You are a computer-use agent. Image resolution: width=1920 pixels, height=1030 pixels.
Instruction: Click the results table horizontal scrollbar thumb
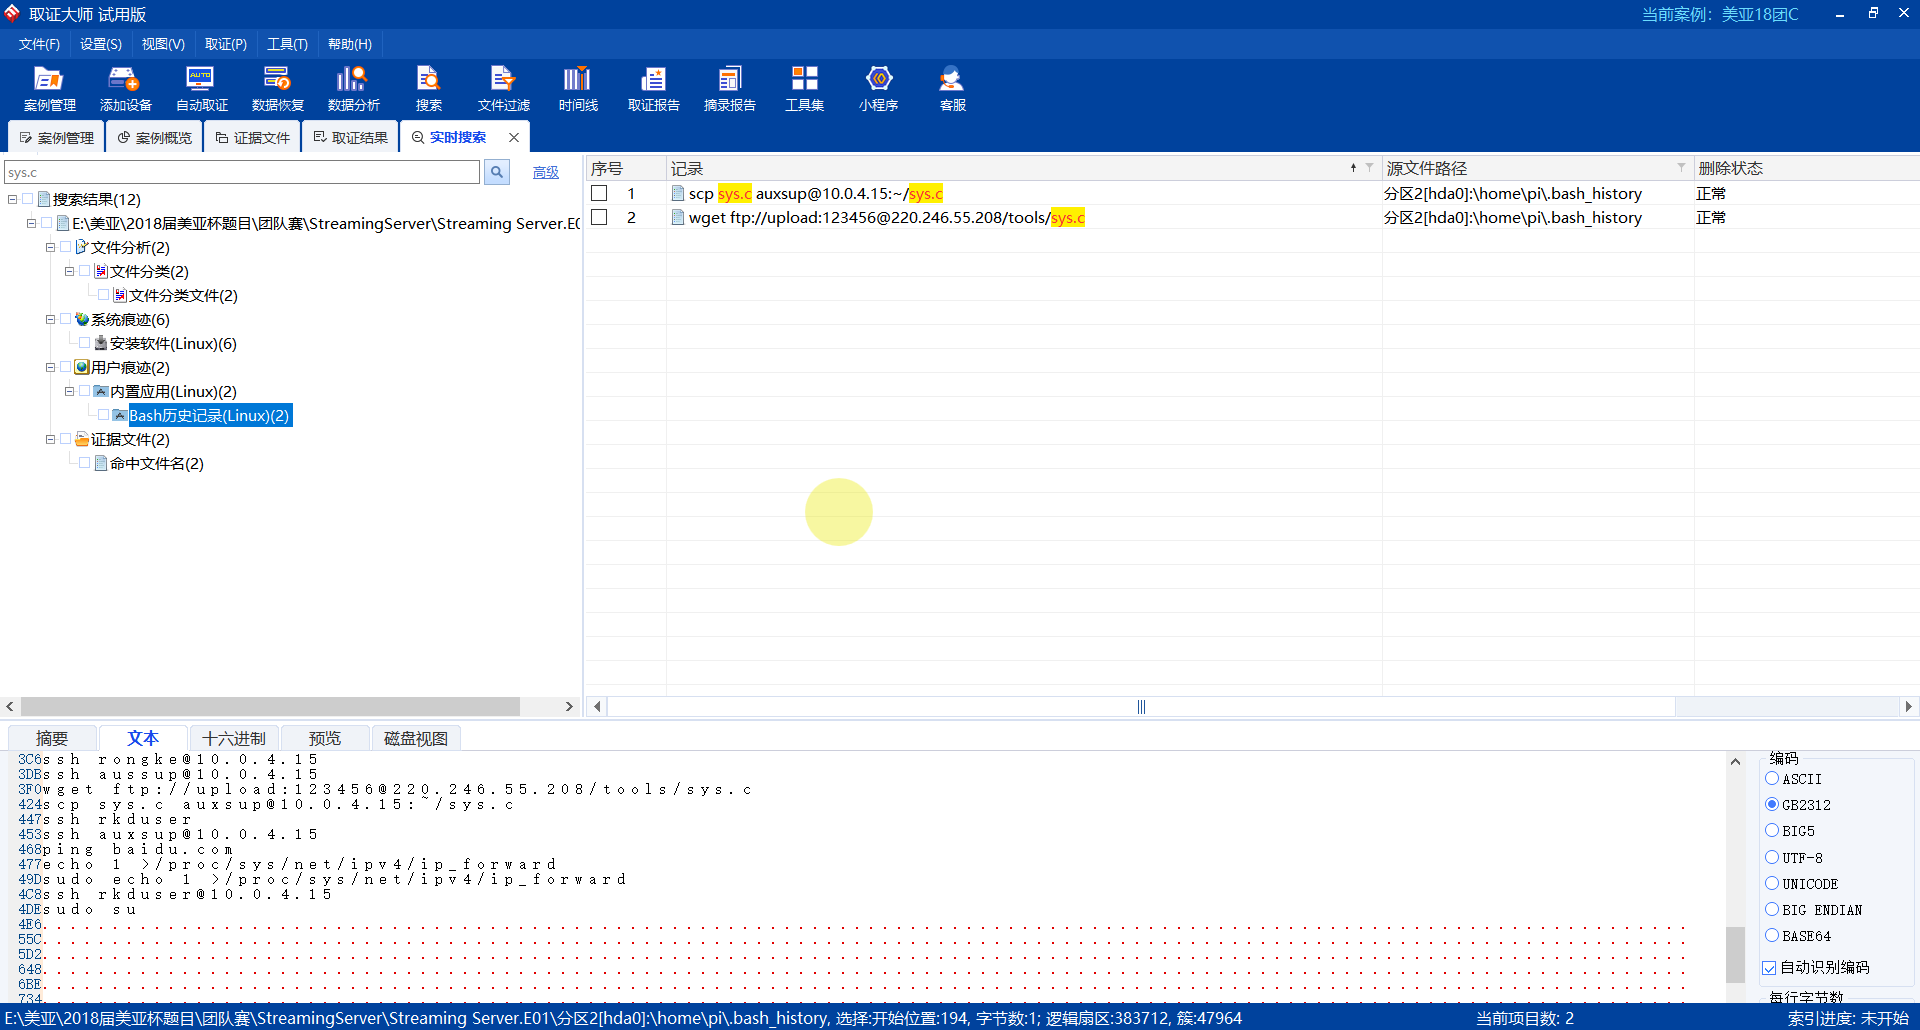pyautogui.click(x=1141, y=706)
